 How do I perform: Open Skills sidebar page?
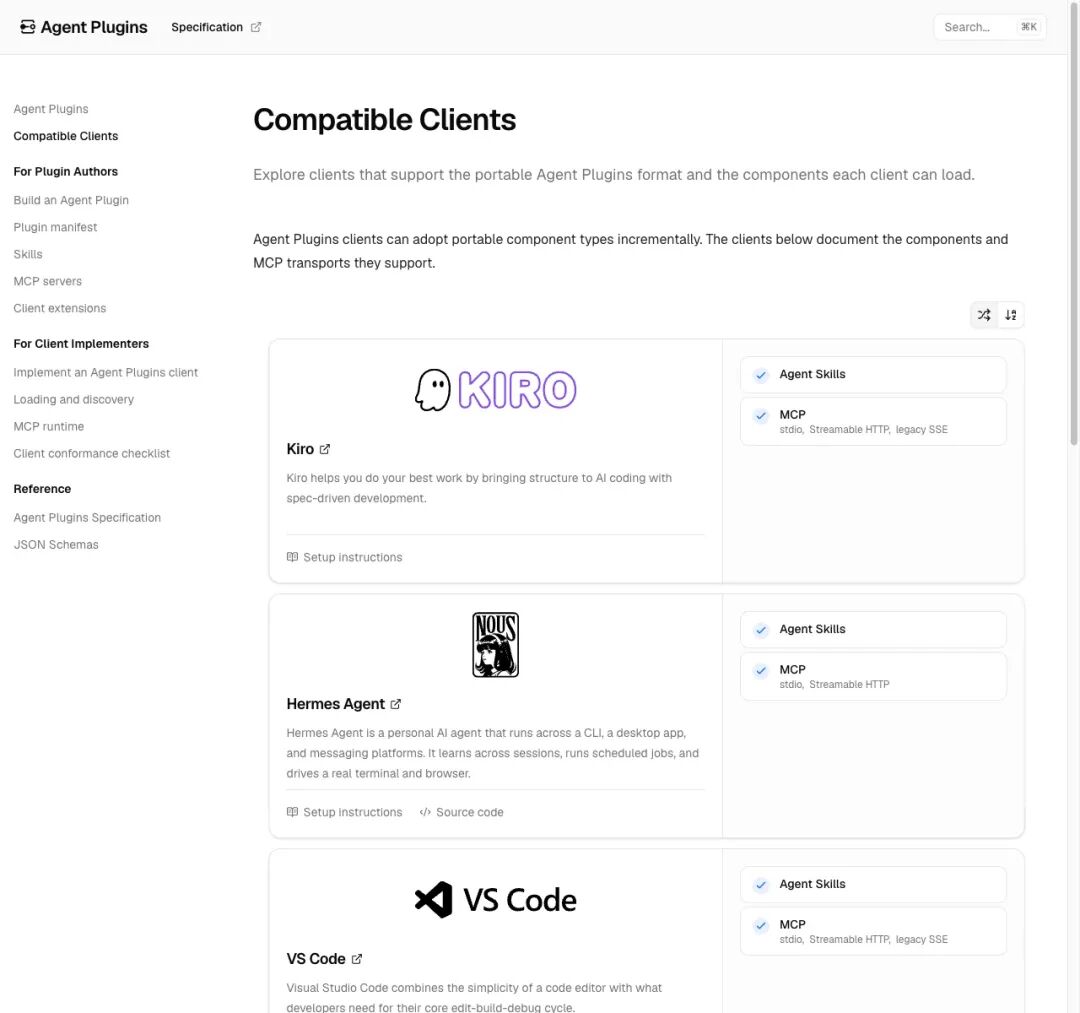[x=28, y=254]
